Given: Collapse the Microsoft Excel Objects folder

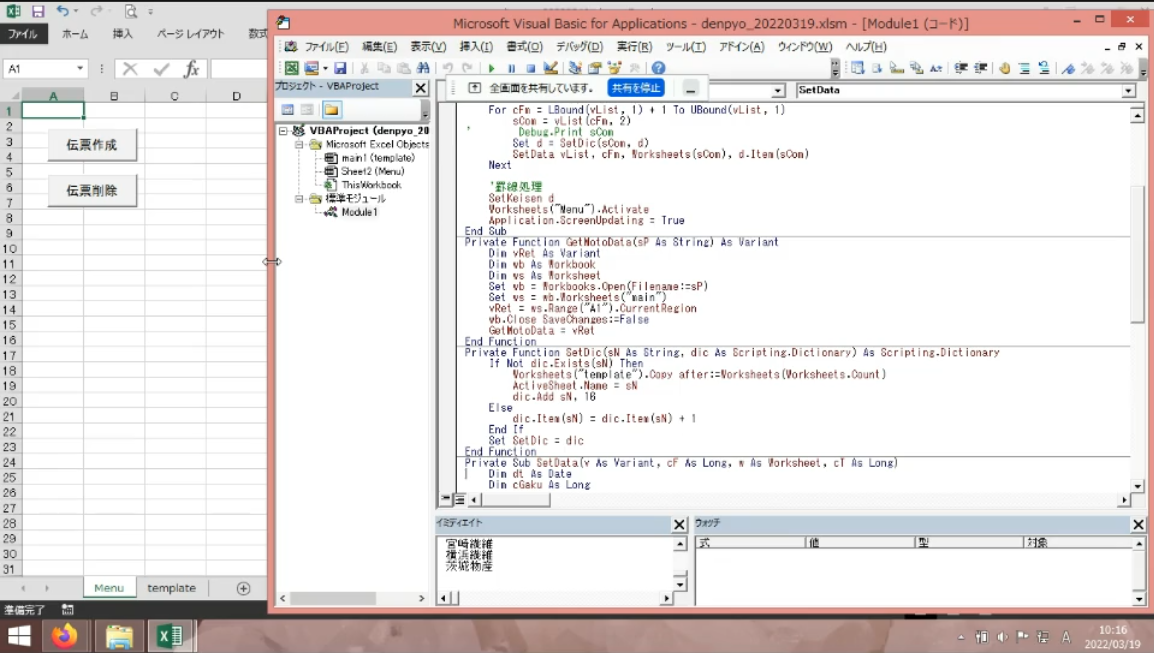Looking at the screenshot, I should 299,144.
